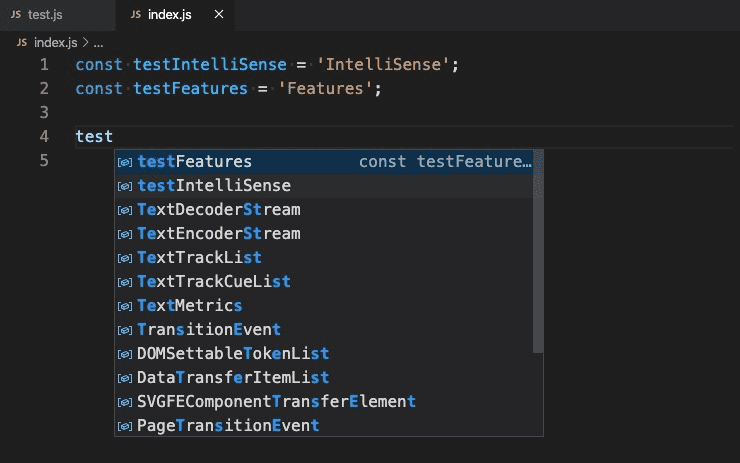Click the variable icon beside testFeatures suggestion
This screenshot has height=463, width=740.
point(125,162)
